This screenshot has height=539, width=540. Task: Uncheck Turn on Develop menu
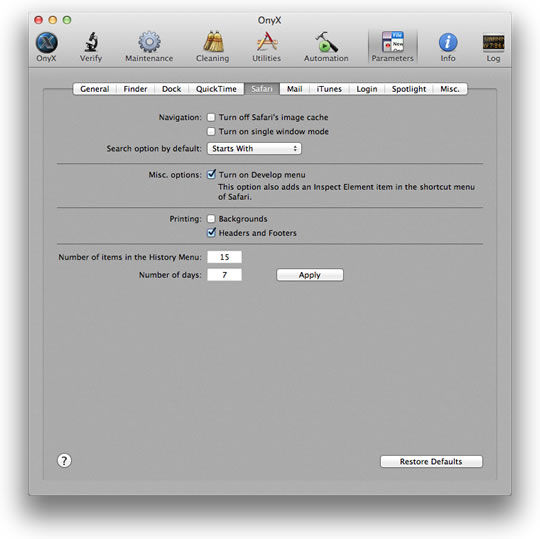pyautogui.click(x=211, y=175)
